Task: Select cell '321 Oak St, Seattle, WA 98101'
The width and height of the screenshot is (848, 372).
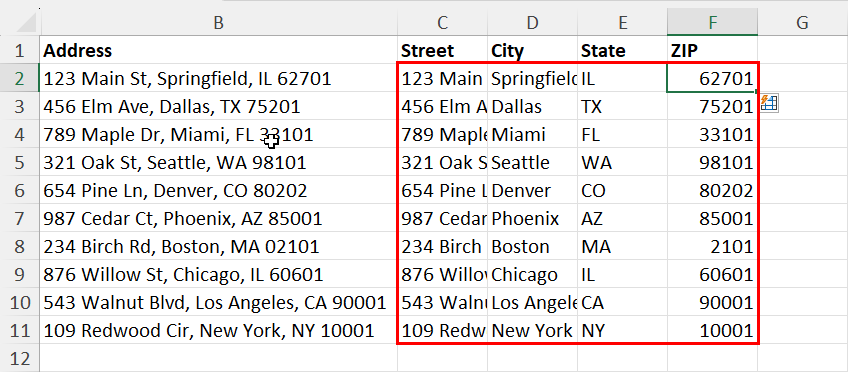Action: (218, 162)
